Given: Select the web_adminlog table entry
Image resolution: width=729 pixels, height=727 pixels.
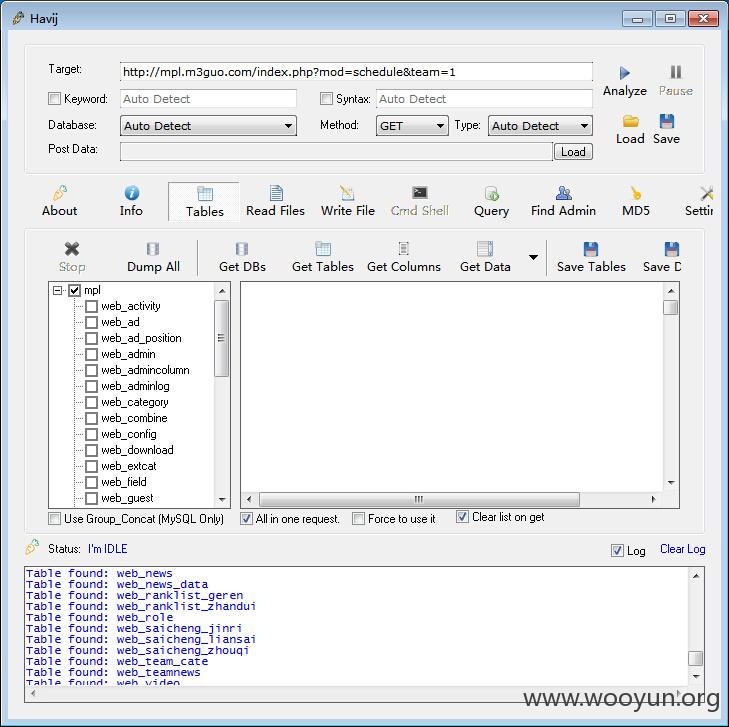Looking at the screenshot, I should (x=135, y=386).
